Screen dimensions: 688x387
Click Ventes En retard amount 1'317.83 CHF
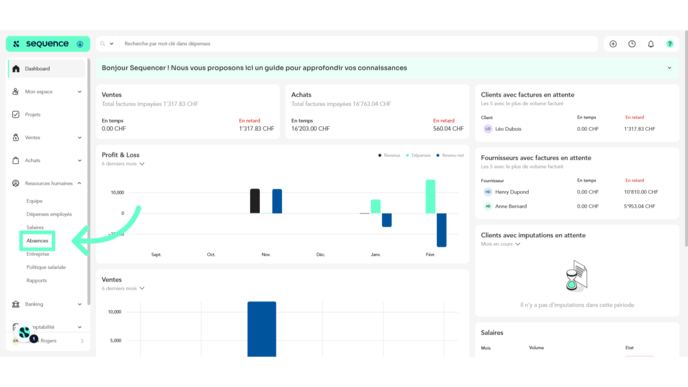[256, 129]
